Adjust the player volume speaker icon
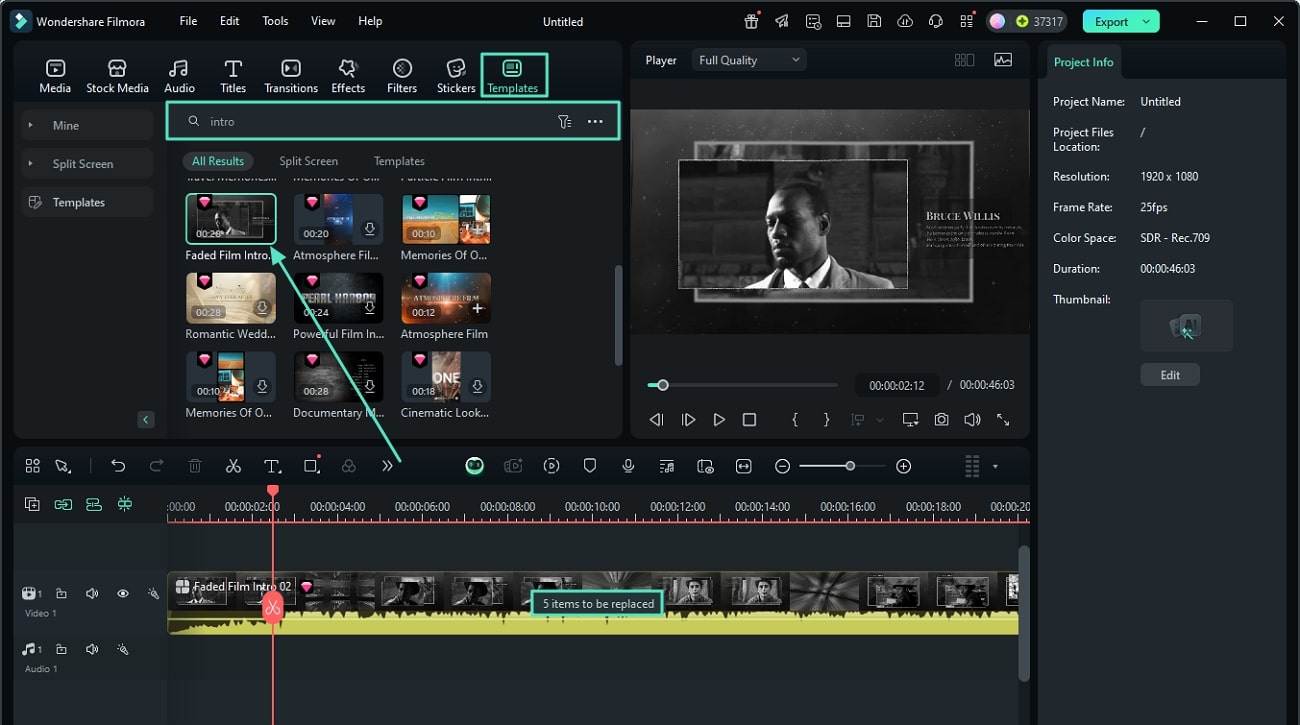The width and height of the screenshot is (1300, 725). point(972,420)
